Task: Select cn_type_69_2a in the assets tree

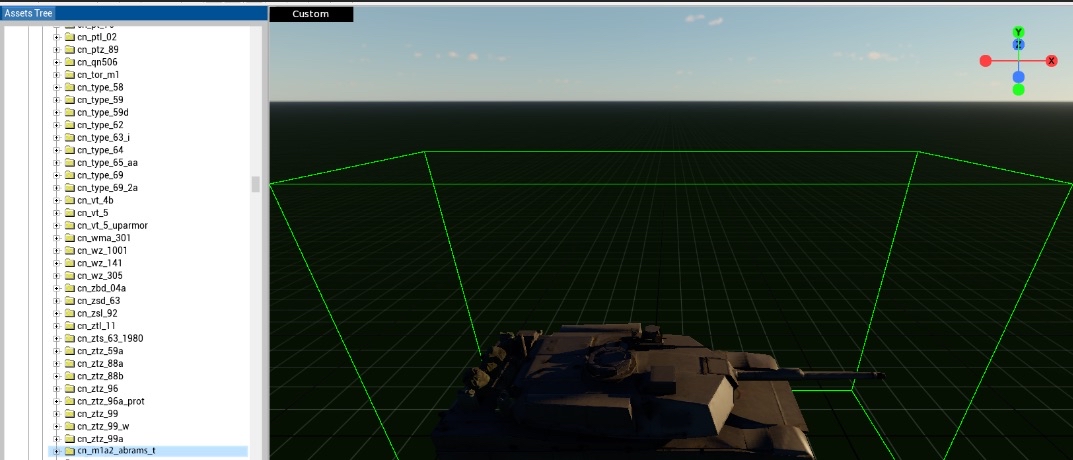Action: coord(107,188)
